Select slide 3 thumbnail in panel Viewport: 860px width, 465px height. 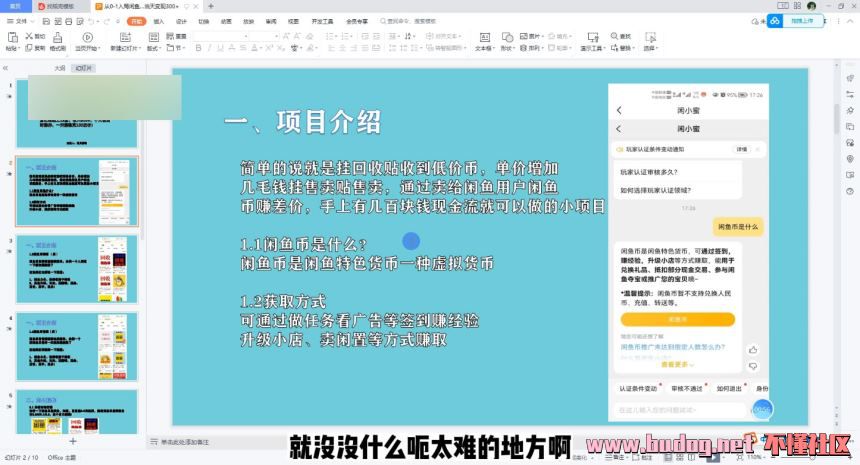pos(77,267)
